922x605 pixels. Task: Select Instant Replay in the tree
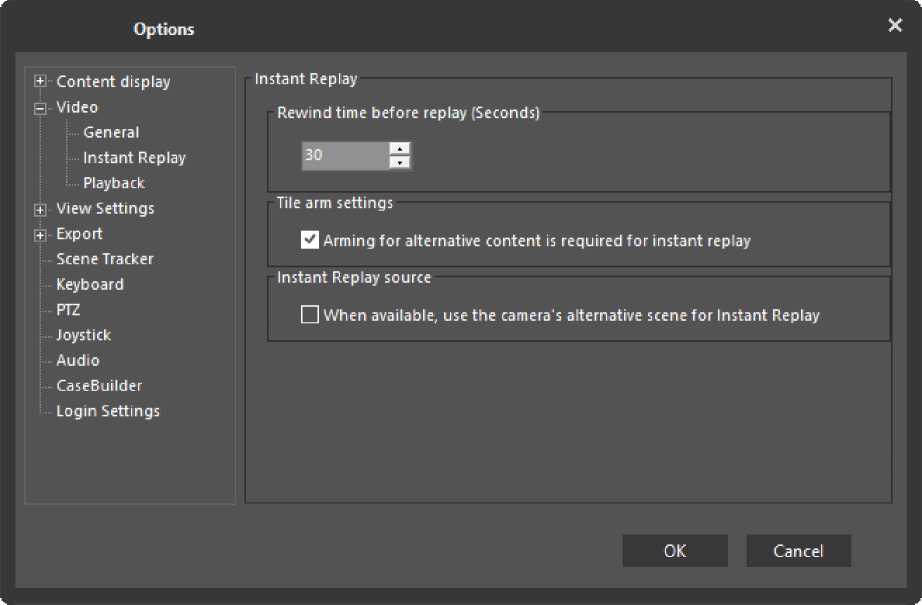pyautogui.click(x=134, y=158)
